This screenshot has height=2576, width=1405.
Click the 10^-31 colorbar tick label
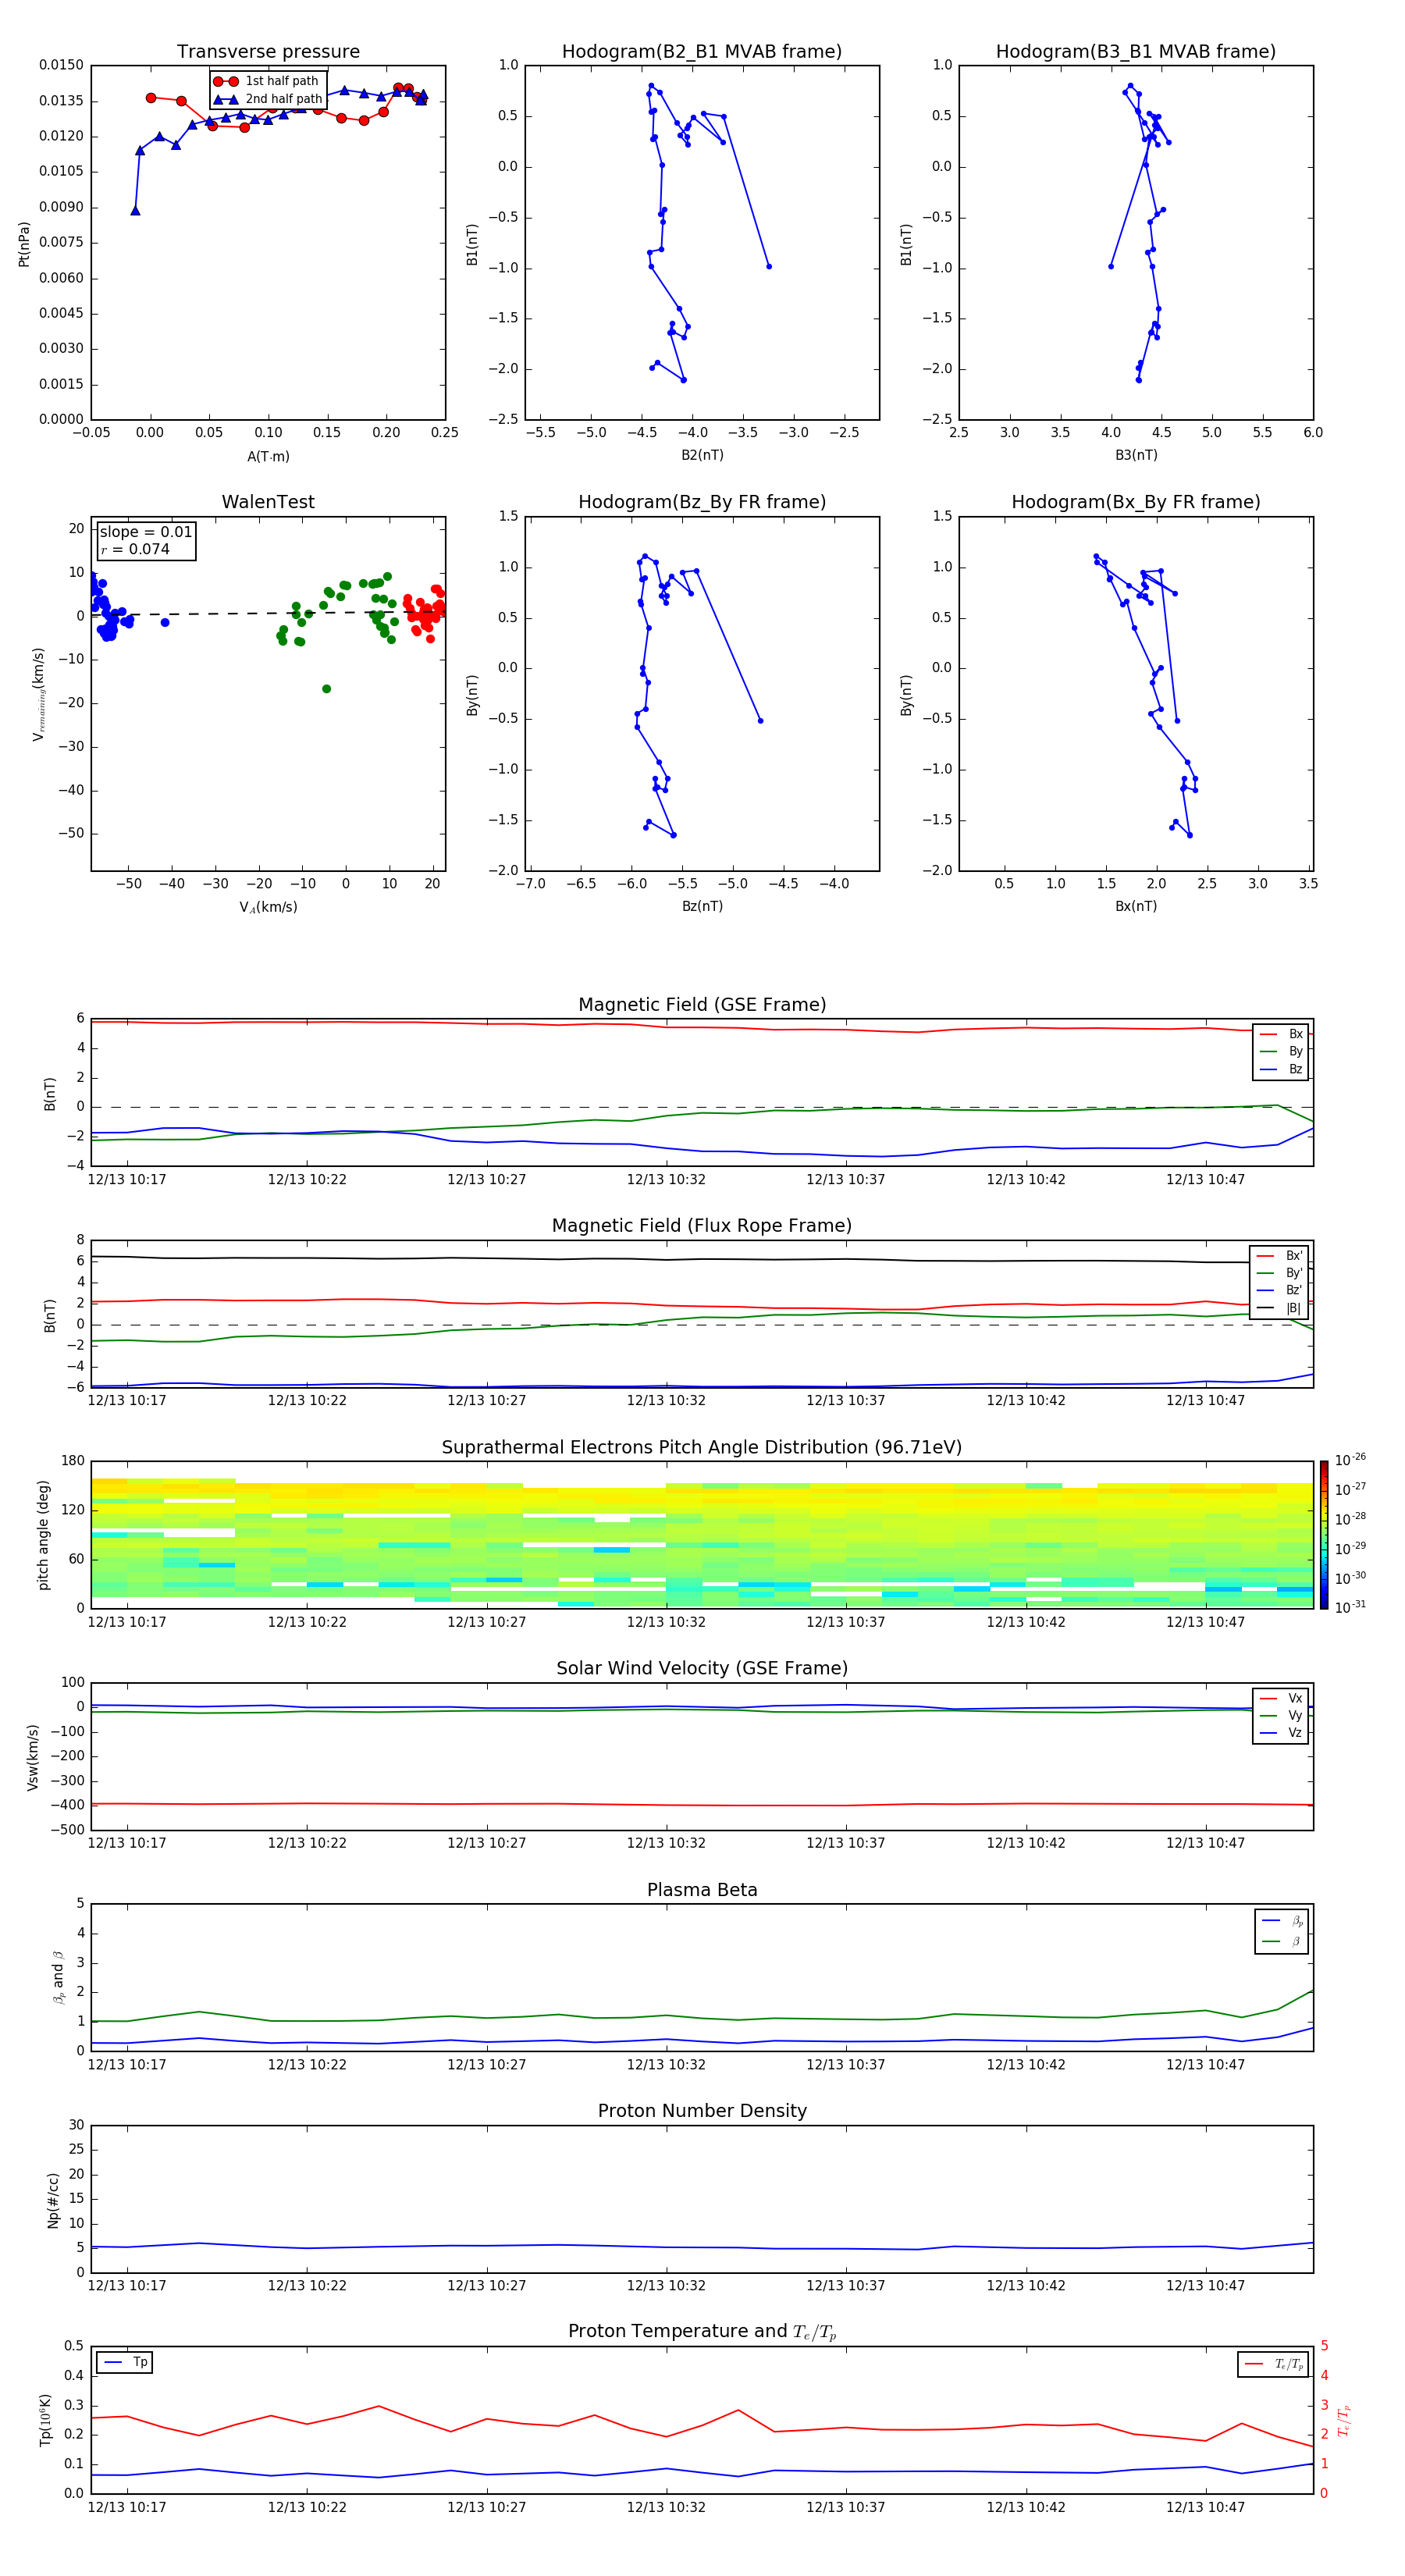tap(1350, 1607)
